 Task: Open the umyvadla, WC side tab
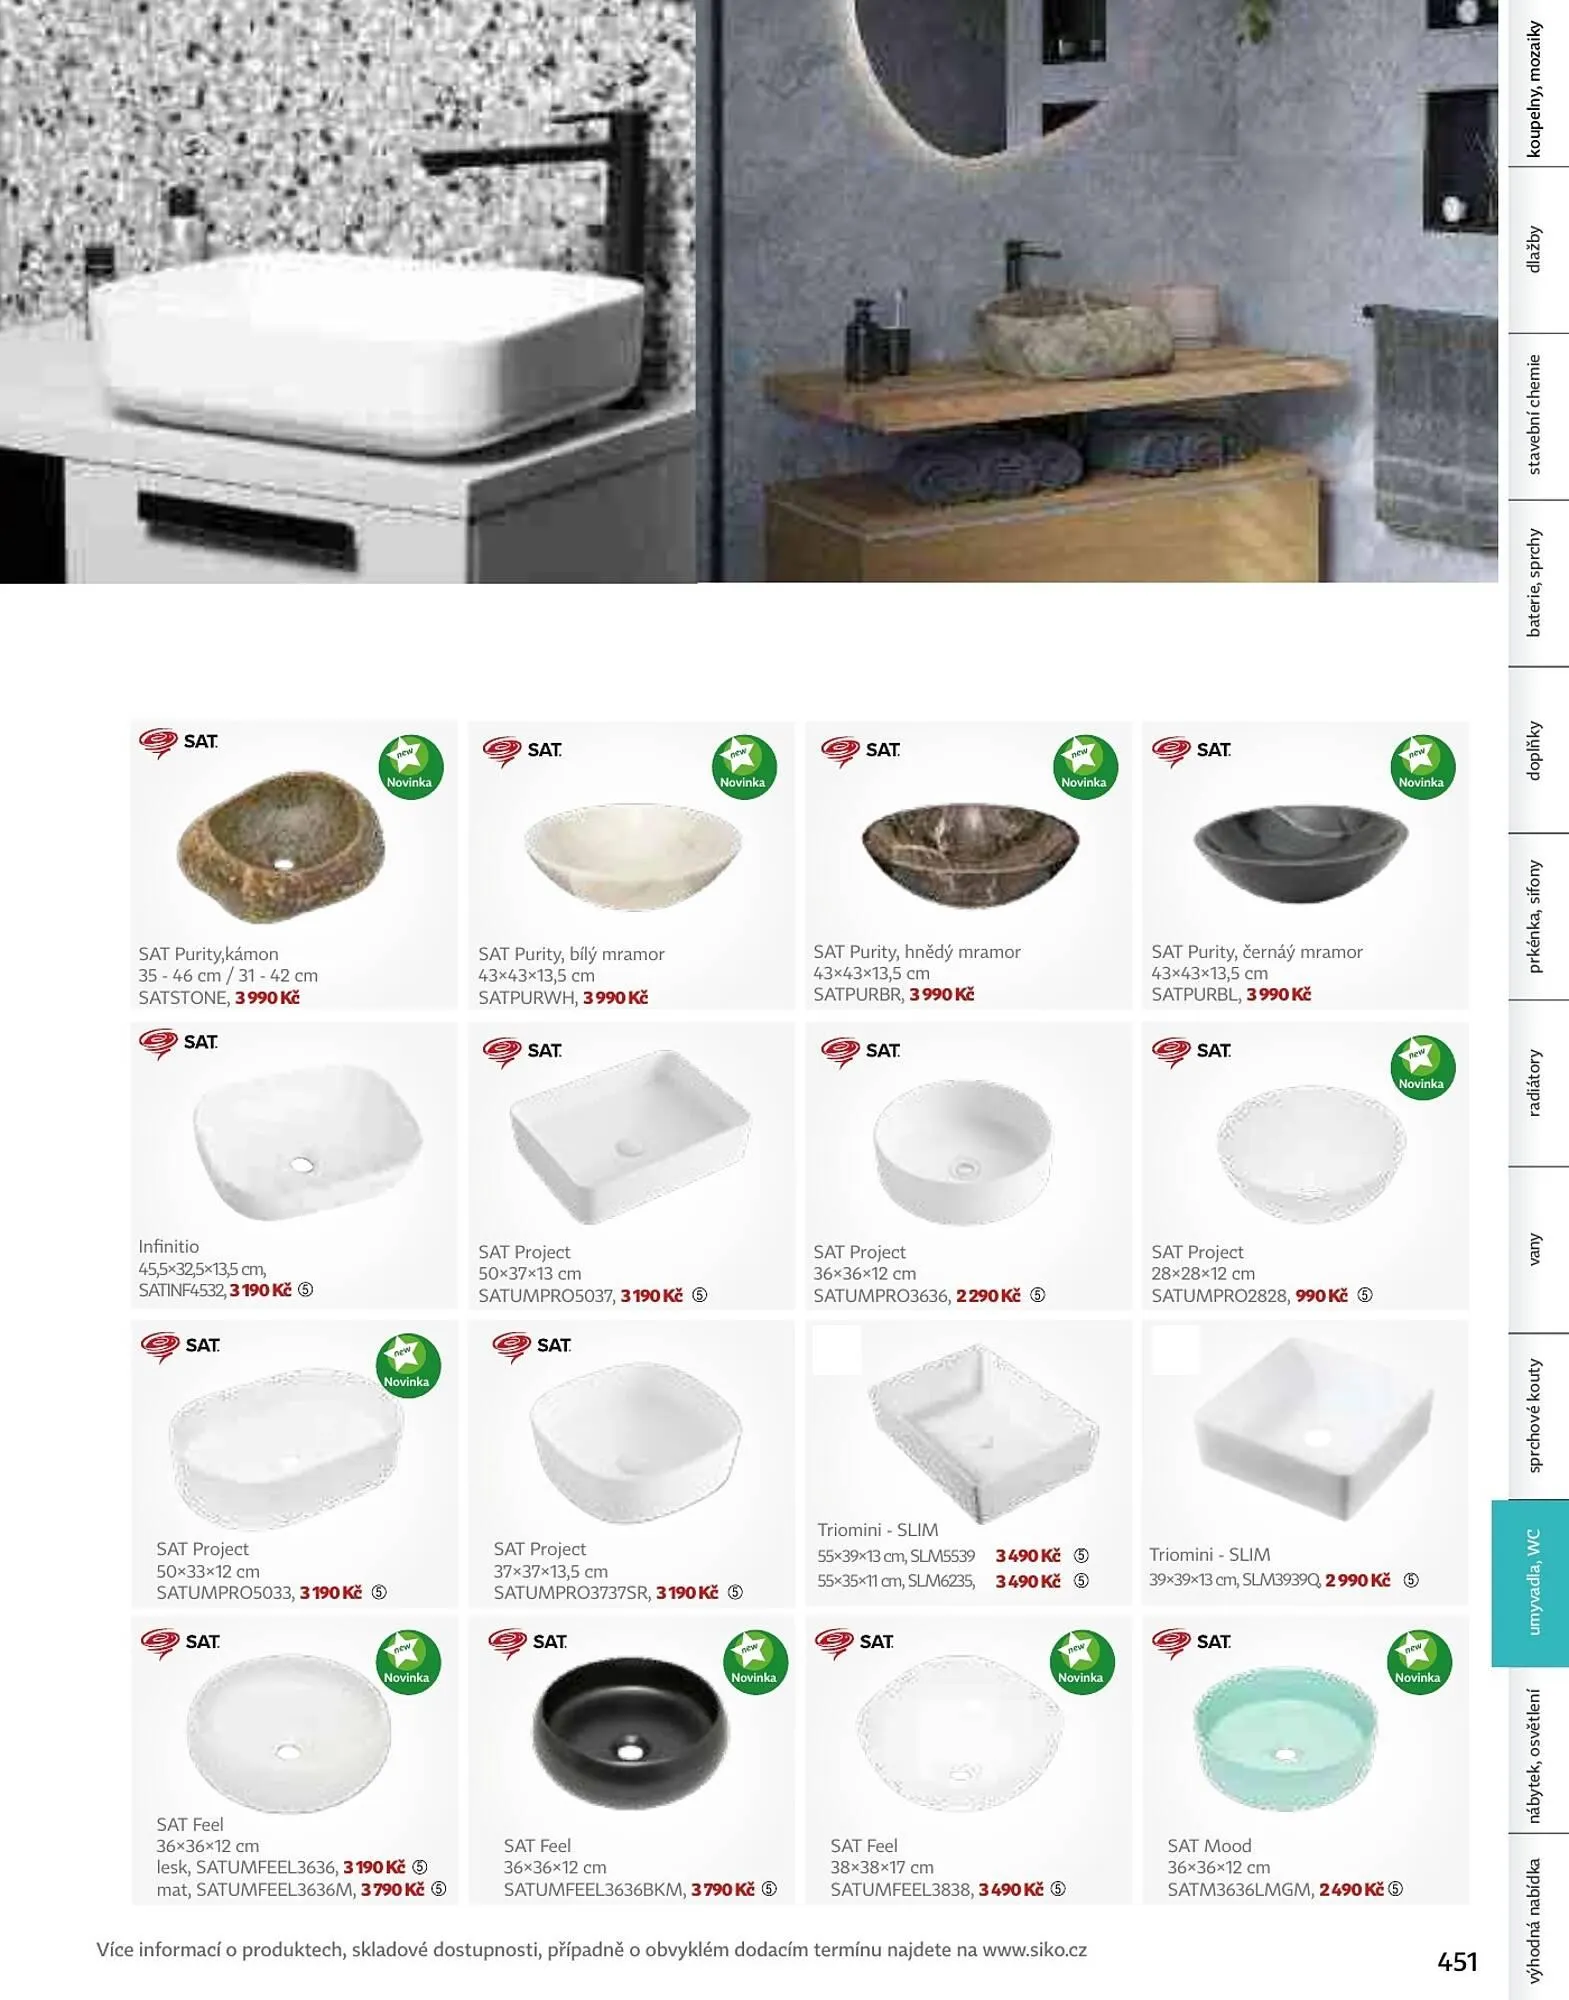[1530, 1583]
